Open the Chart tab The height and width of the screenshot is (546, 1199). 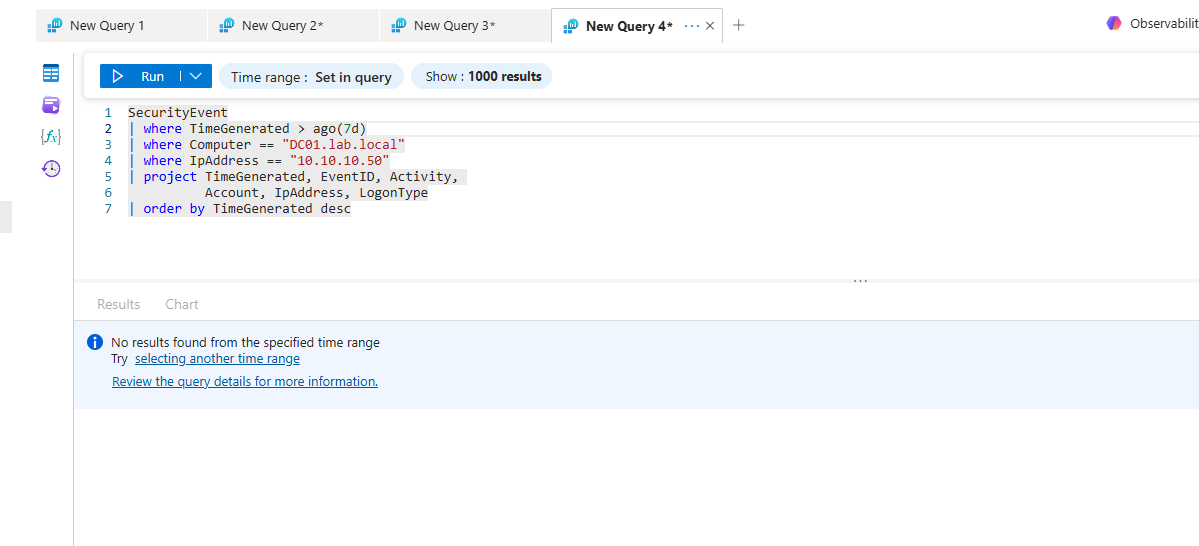[182, 304]
